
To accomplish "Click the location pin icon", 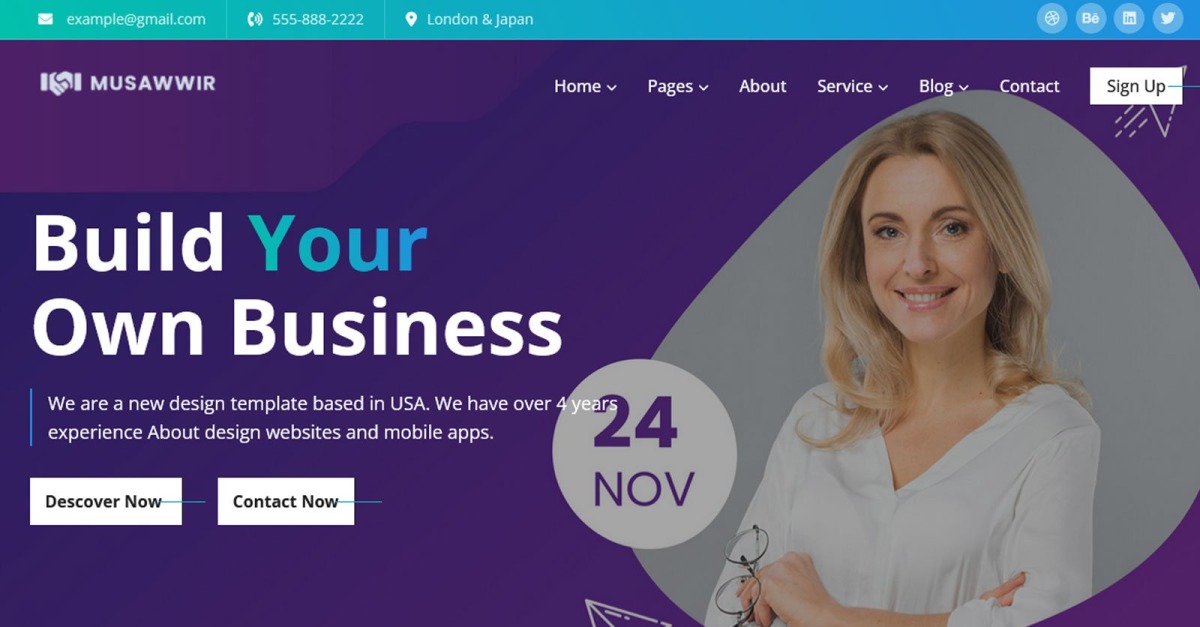I will coord(411,19).
